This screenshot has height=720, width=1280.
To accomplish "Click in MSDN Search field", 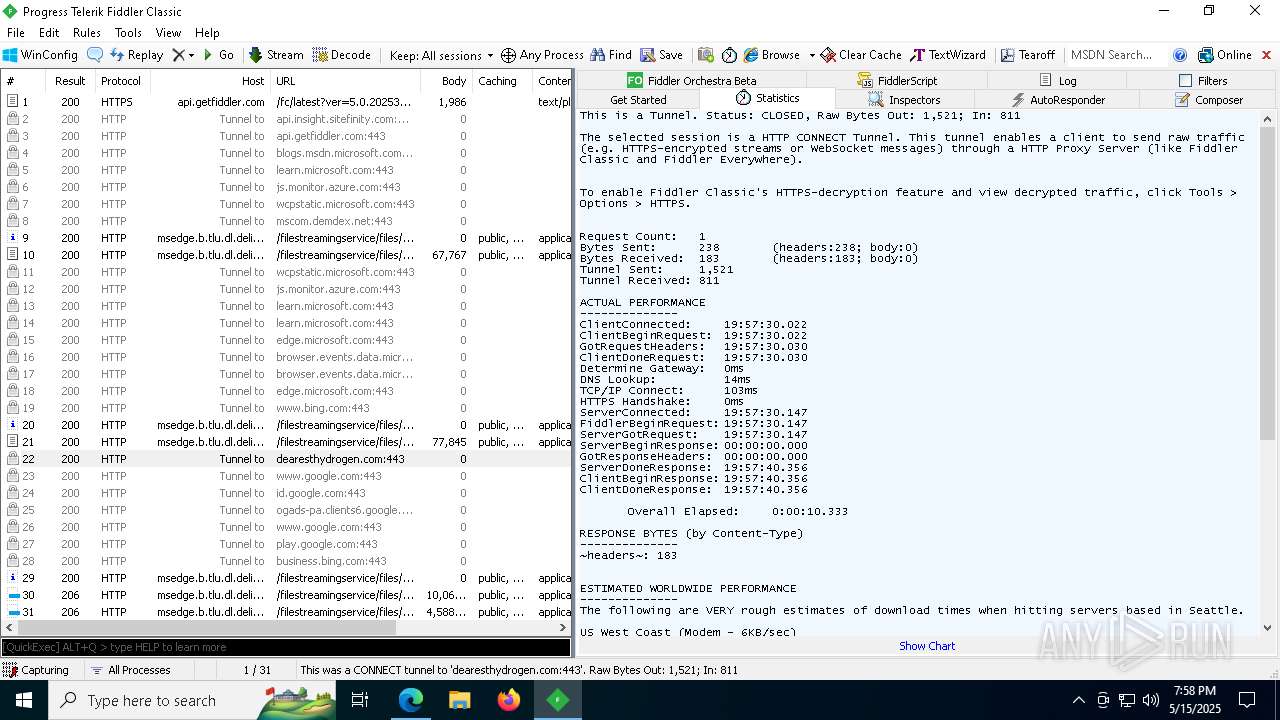I will pyautogui.click(x=1116, y=55).
